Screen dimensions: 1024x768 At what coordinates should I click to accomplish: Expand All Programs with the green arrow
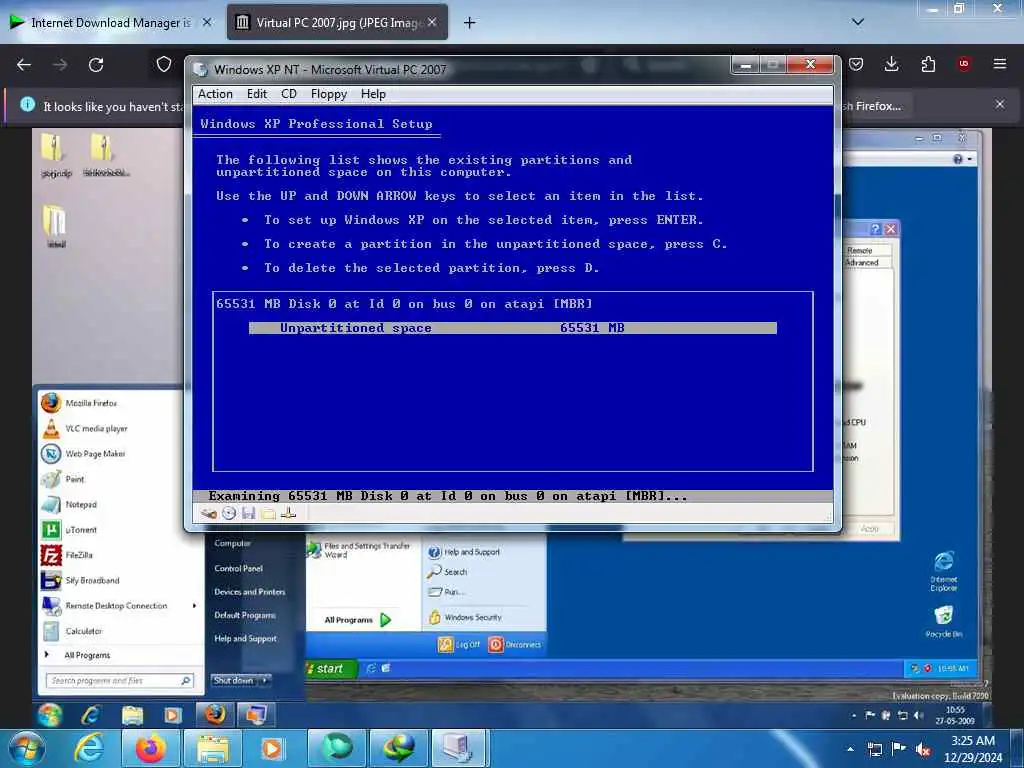(x=385, y=620)
